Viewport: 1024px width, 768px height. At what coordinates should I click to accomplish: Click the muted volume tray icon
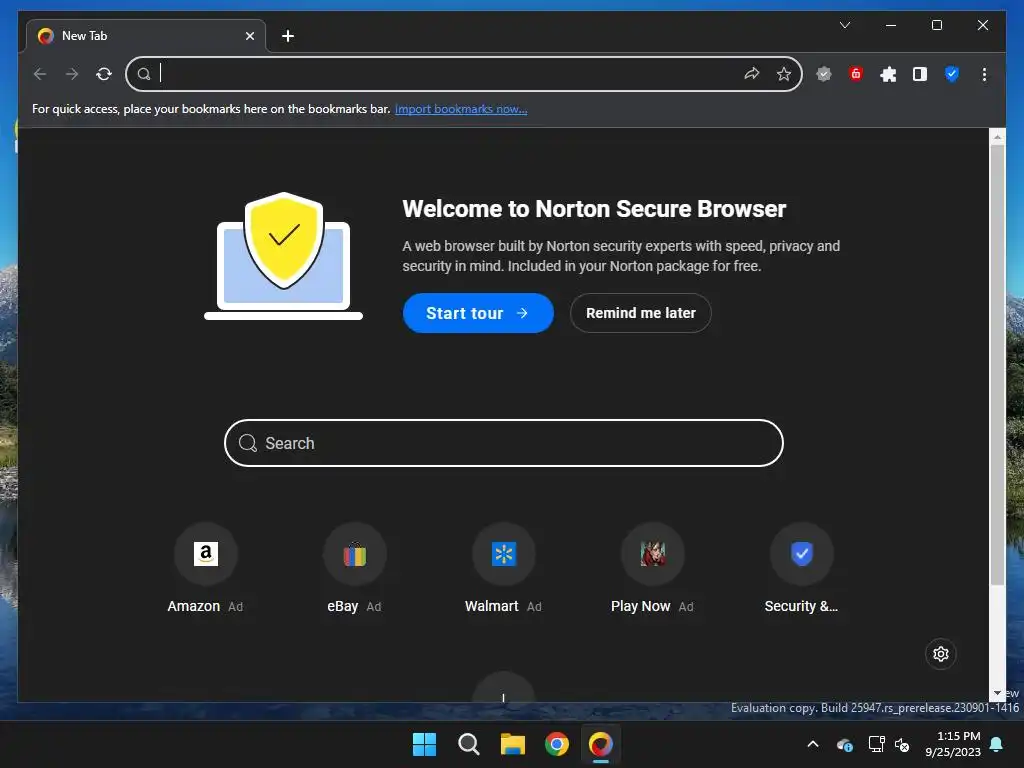[x=902, y=744]
